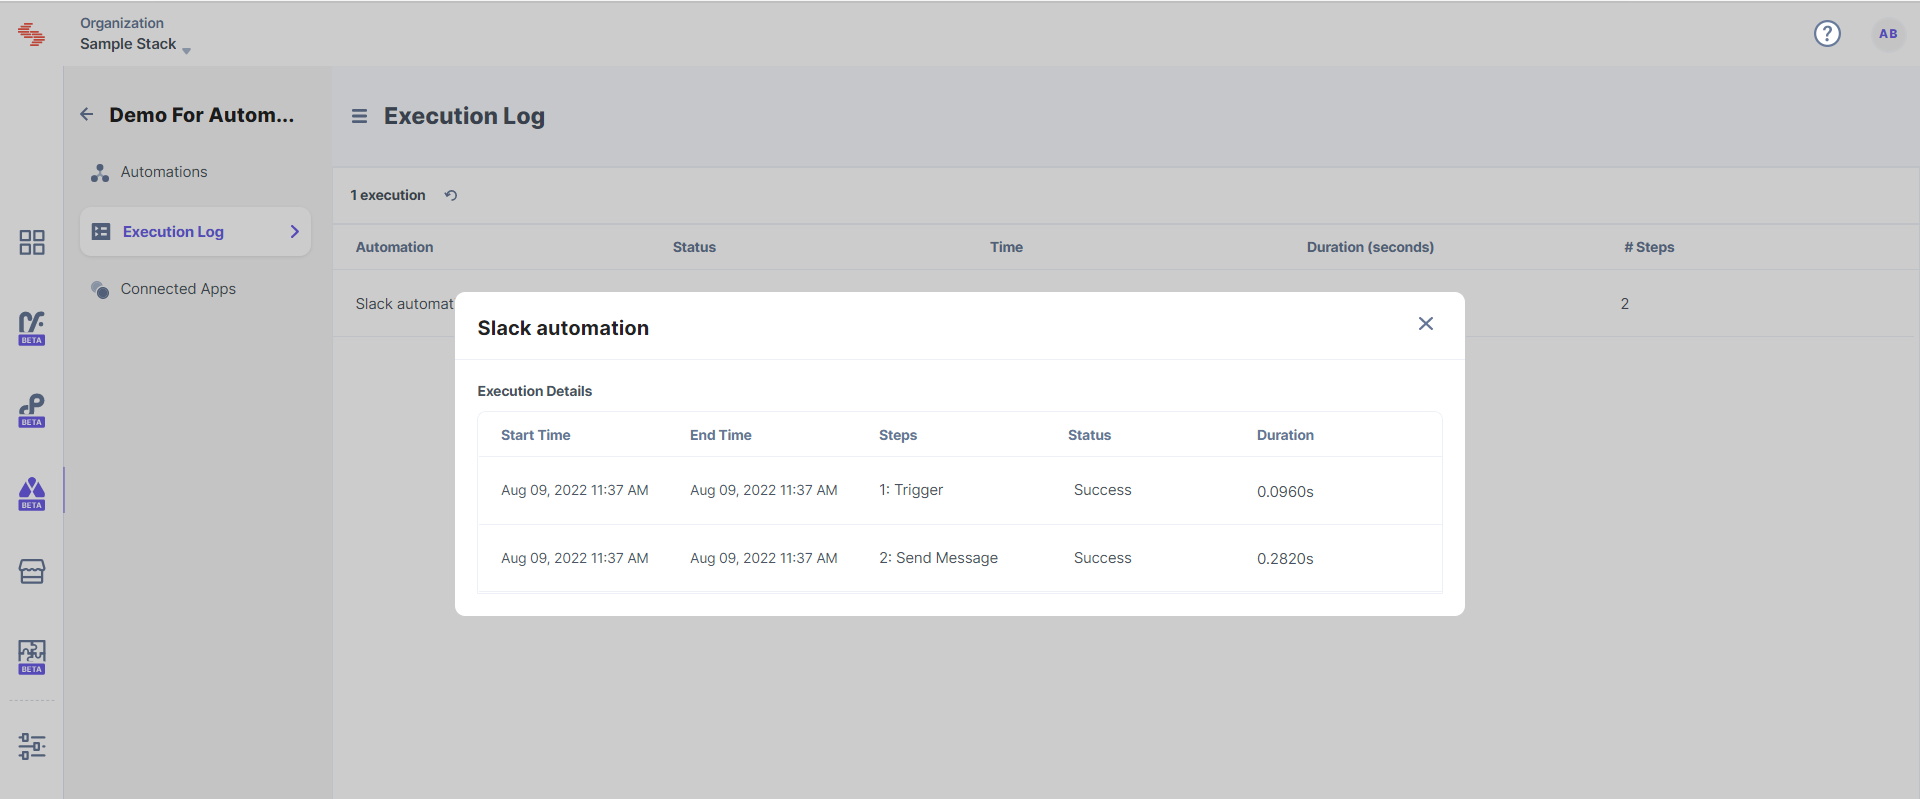
Task: Close the Slack automation dialog
Action: click(x=1426, y=323)
